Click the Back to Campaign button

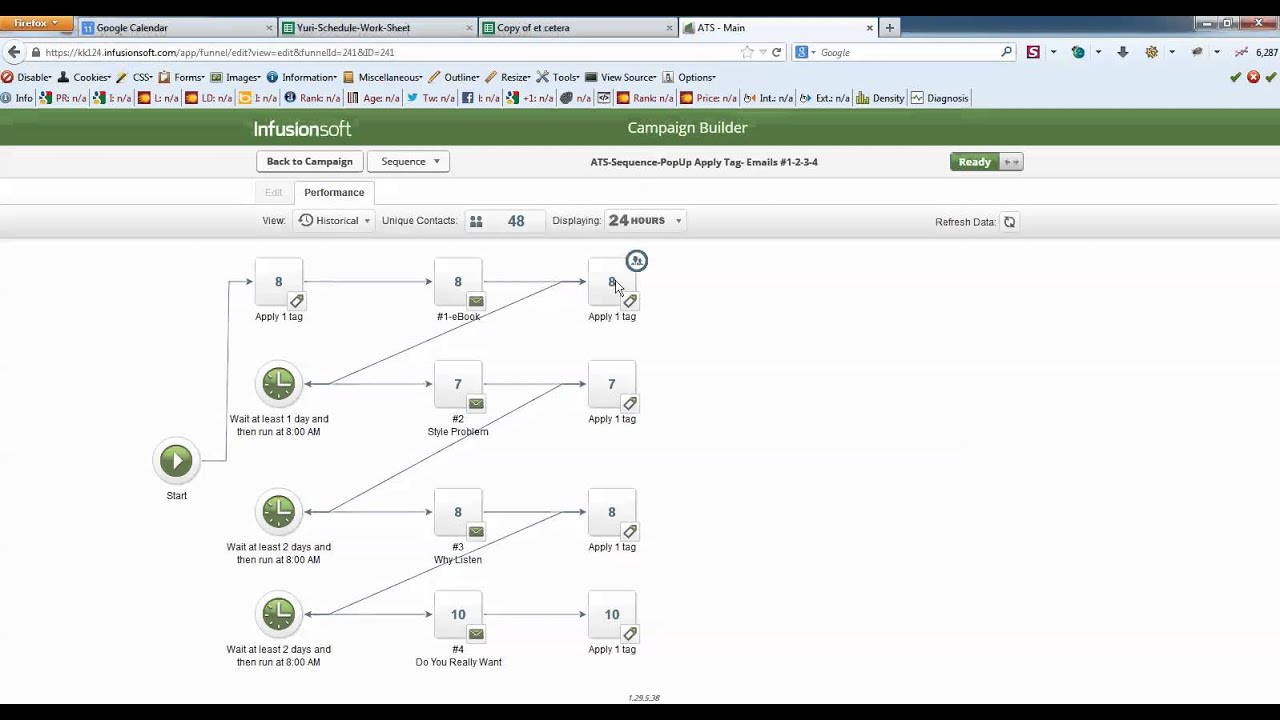tap(309, 162)
